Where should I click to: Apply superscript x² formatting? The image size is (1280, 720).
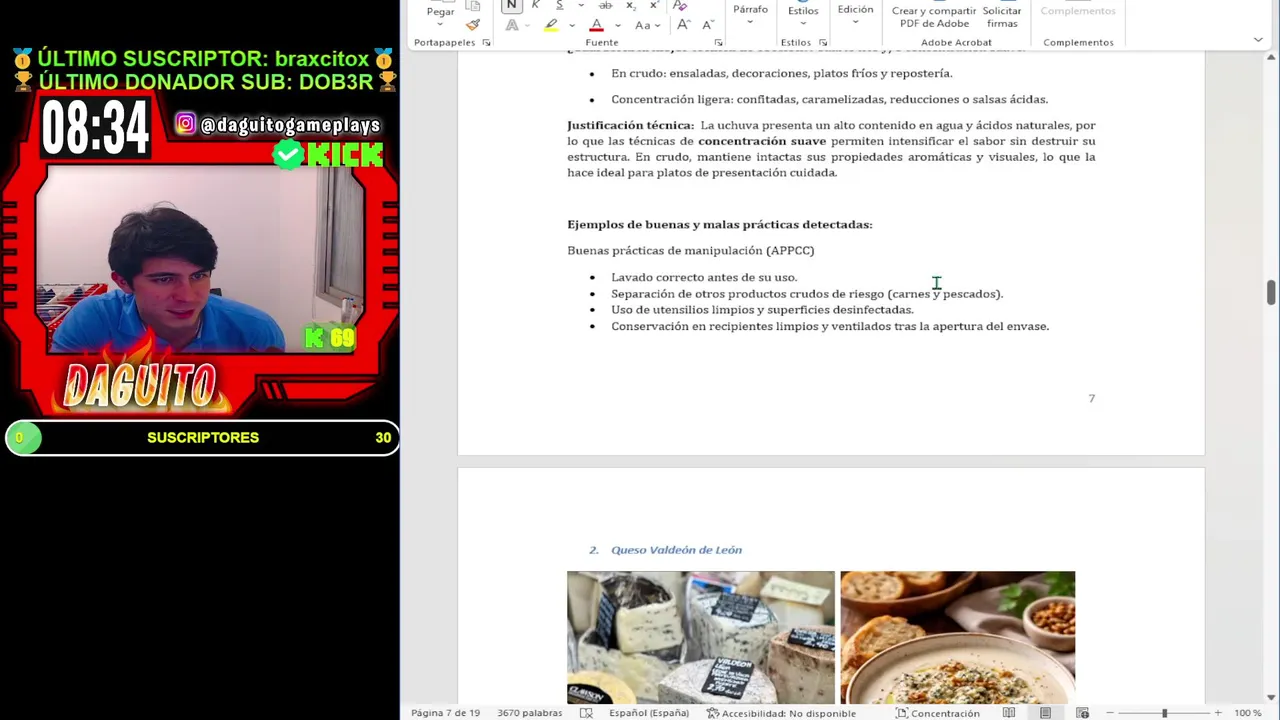click(x=653, y=5)
